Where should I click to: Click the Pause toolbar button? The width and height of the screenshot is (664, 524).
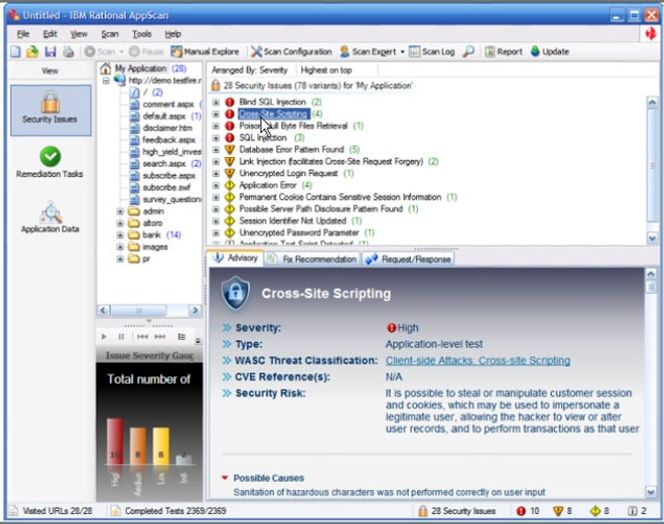[x=147, y=52]
